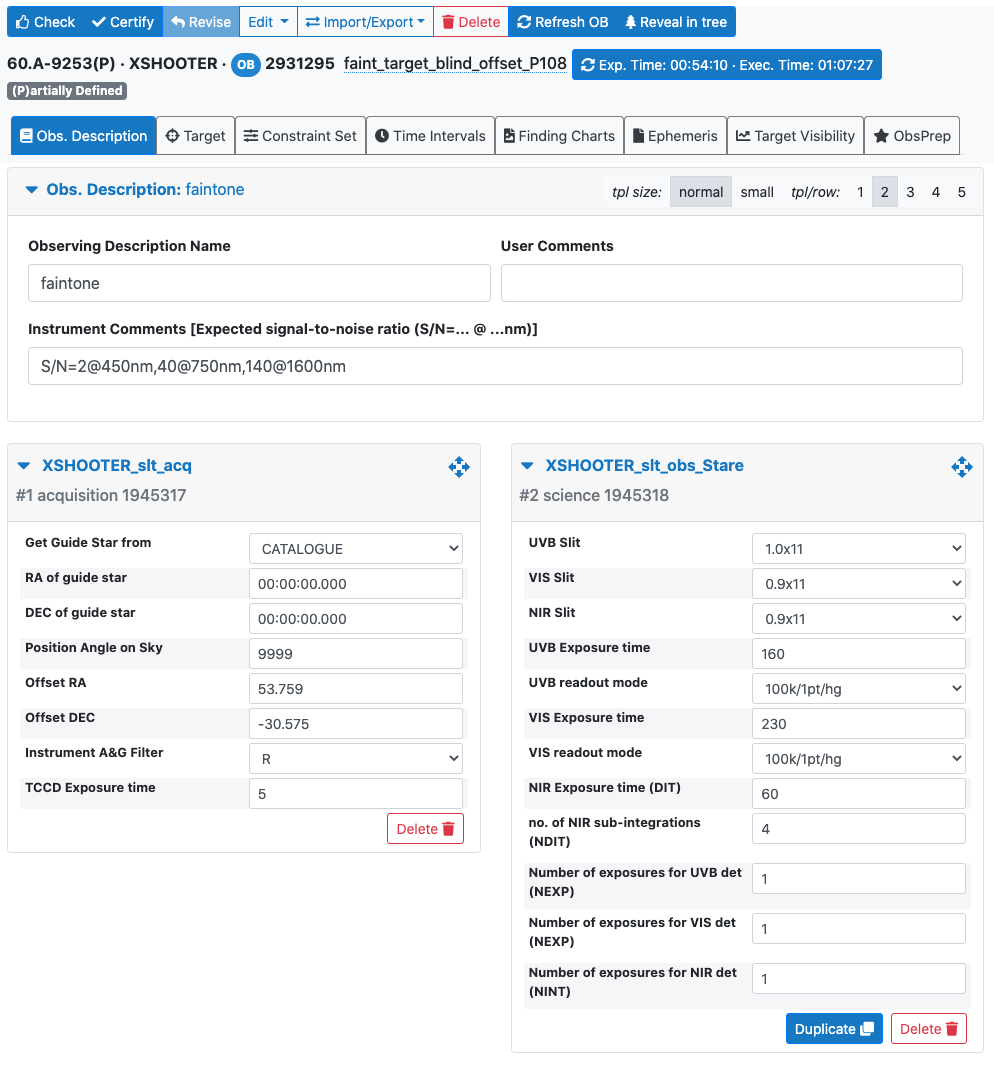Open the UVB Slit dropdown

tap(858, 549)
